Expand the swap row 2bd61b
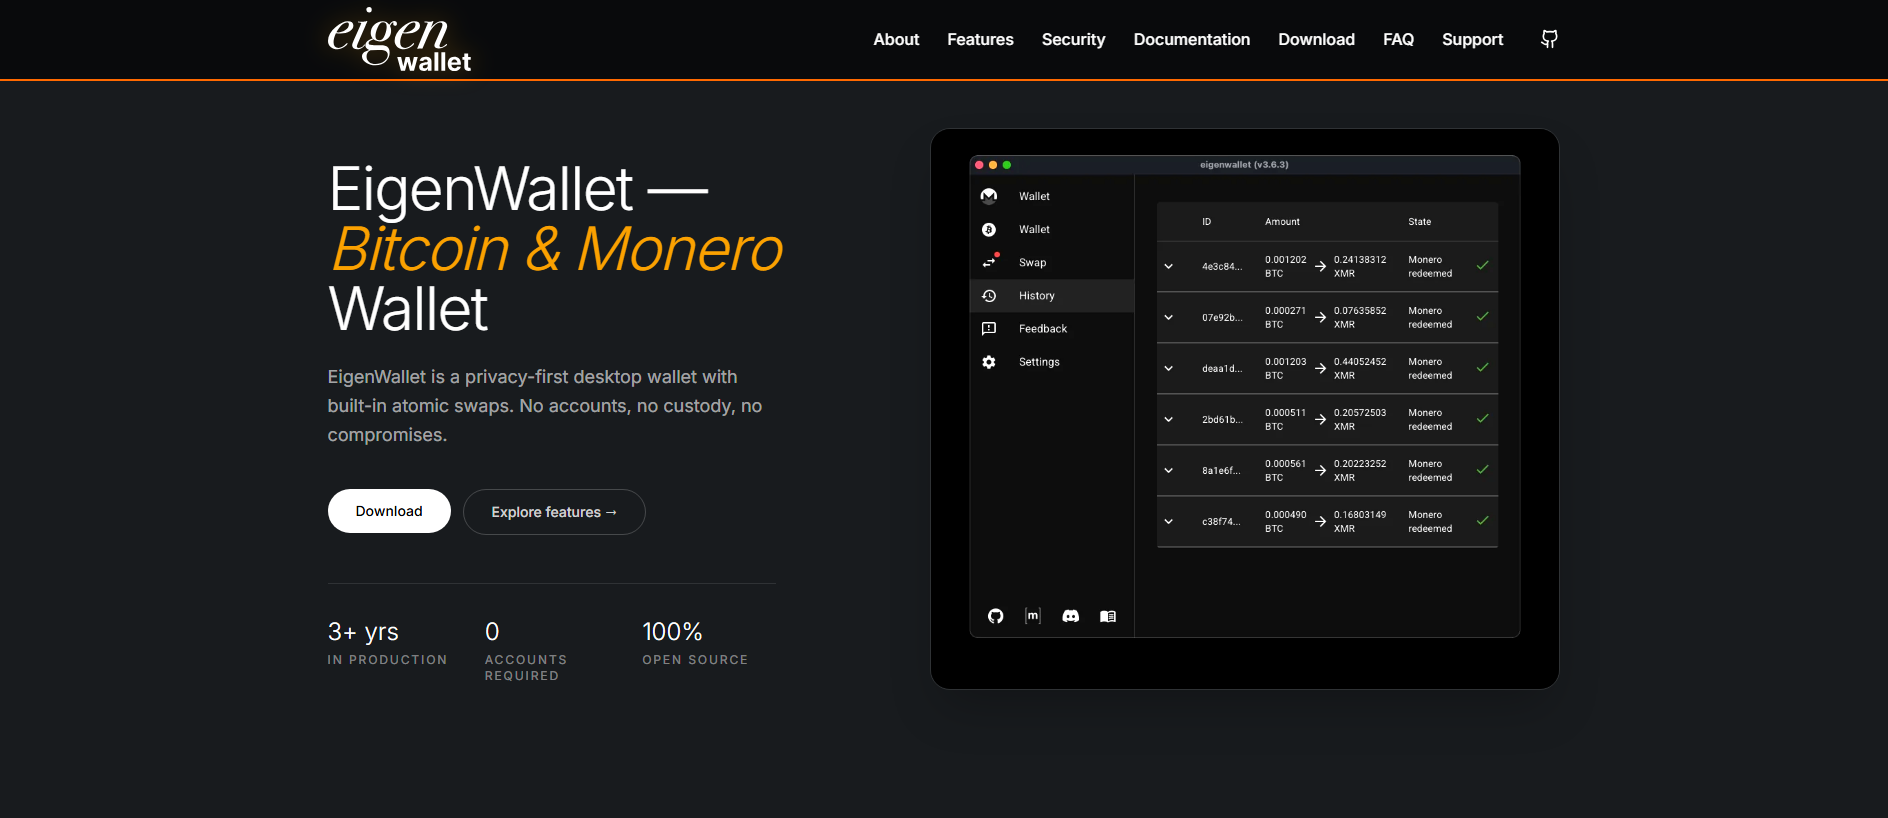The width and height of the screenshot is (1888, 818). [1169, 419]
